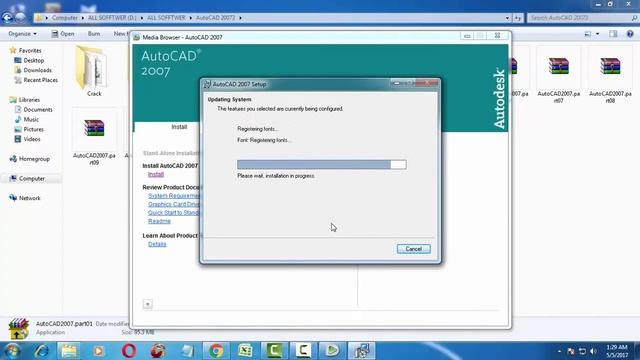640x360 pixels.
Task: Open Documents library in the sidebar
Action: 33,109
